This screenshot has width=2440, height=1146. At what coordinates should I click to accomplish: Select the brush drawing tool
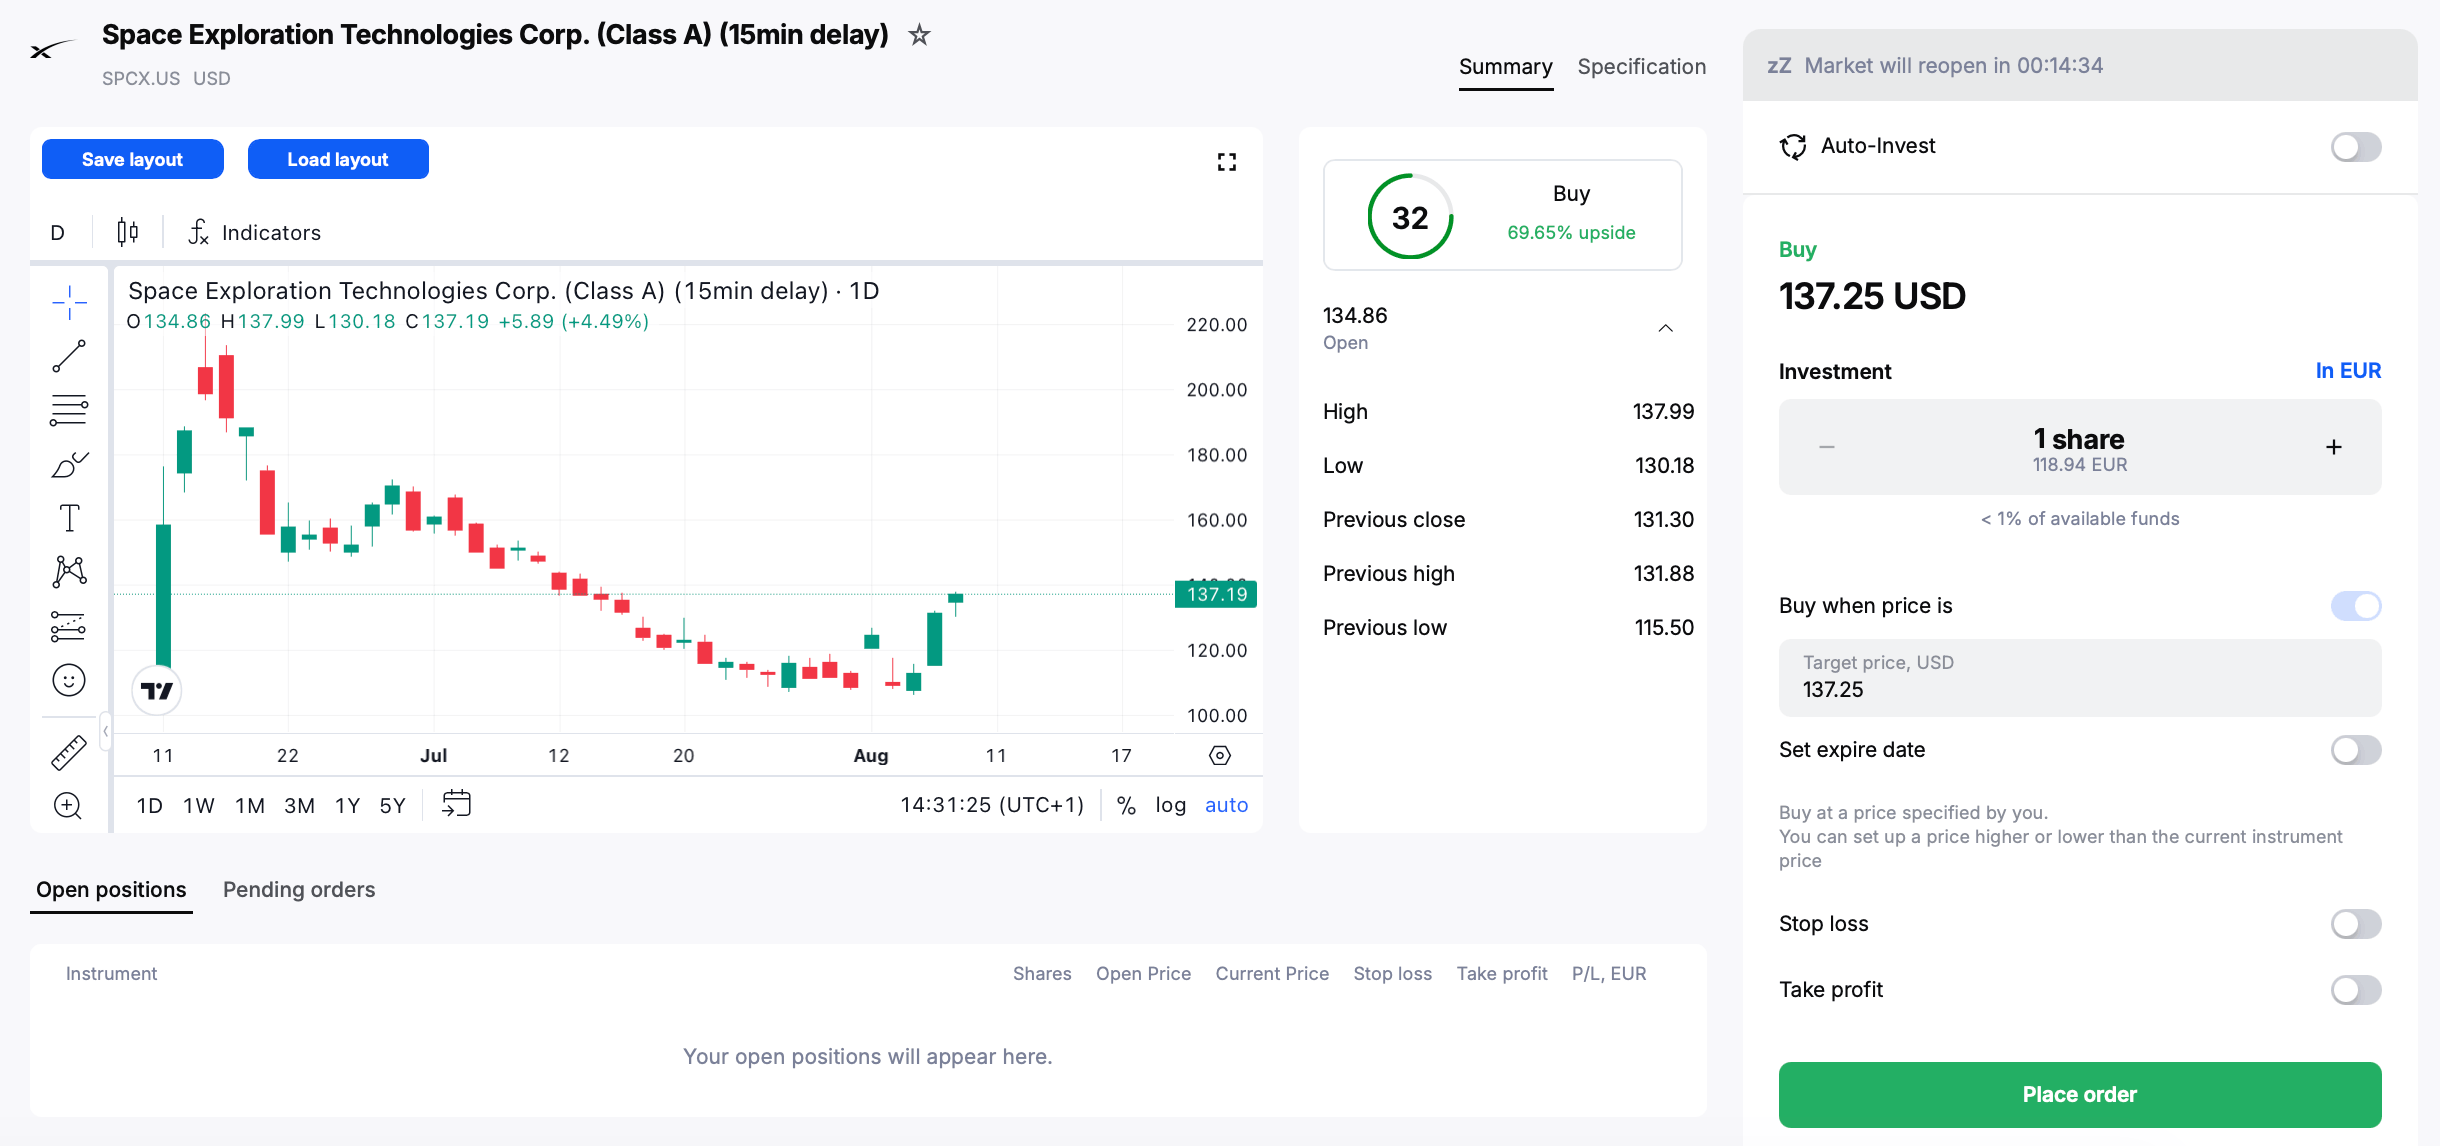coord(69,464)
